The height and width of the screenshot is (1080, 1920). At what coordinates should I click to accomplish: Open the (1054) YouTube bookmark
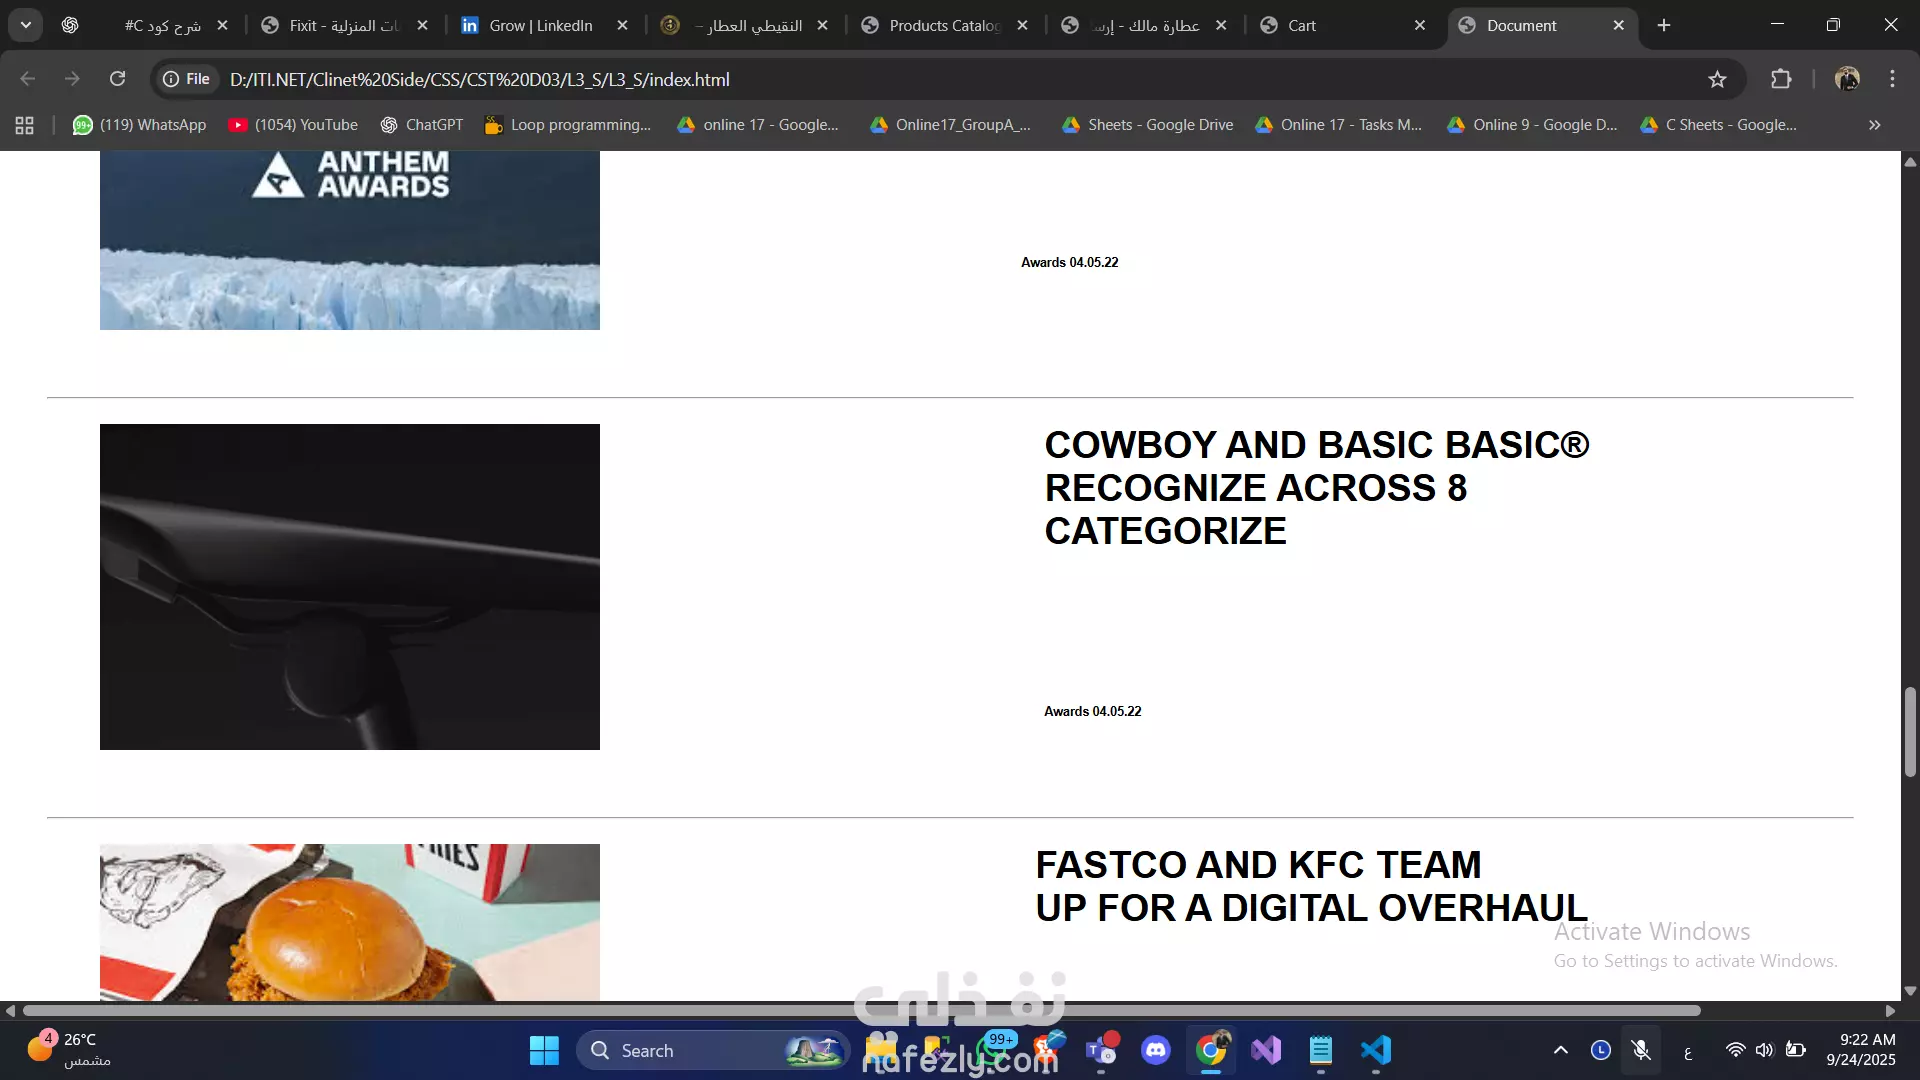point(293,125)
